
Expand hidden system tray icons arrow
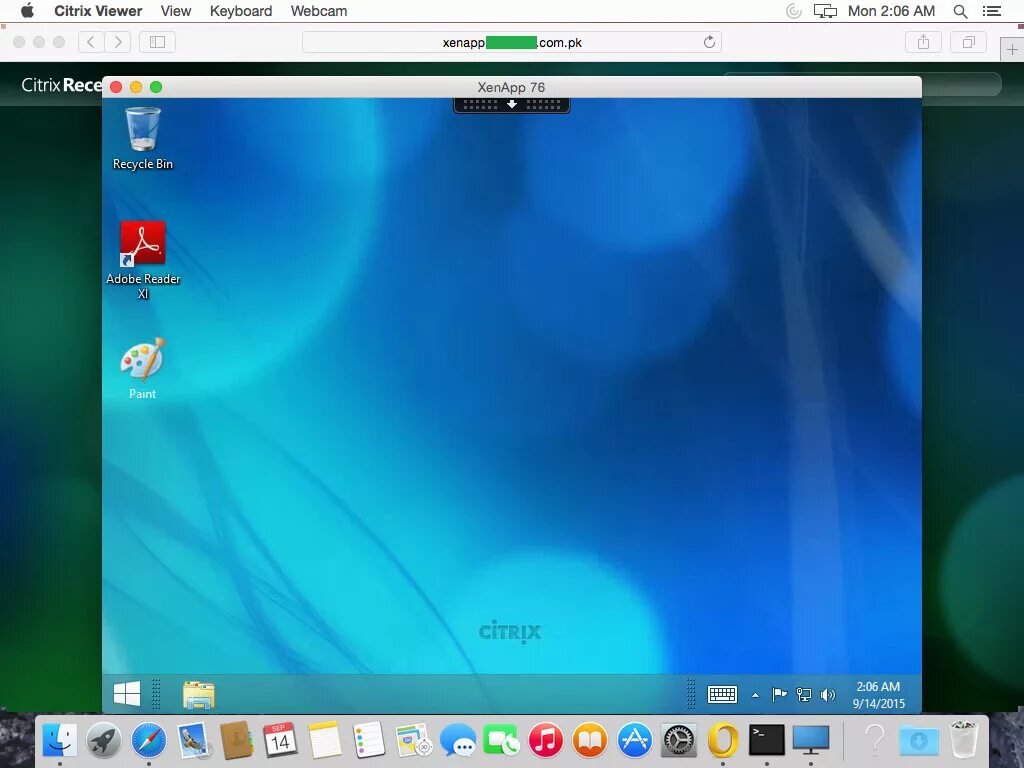755,696
